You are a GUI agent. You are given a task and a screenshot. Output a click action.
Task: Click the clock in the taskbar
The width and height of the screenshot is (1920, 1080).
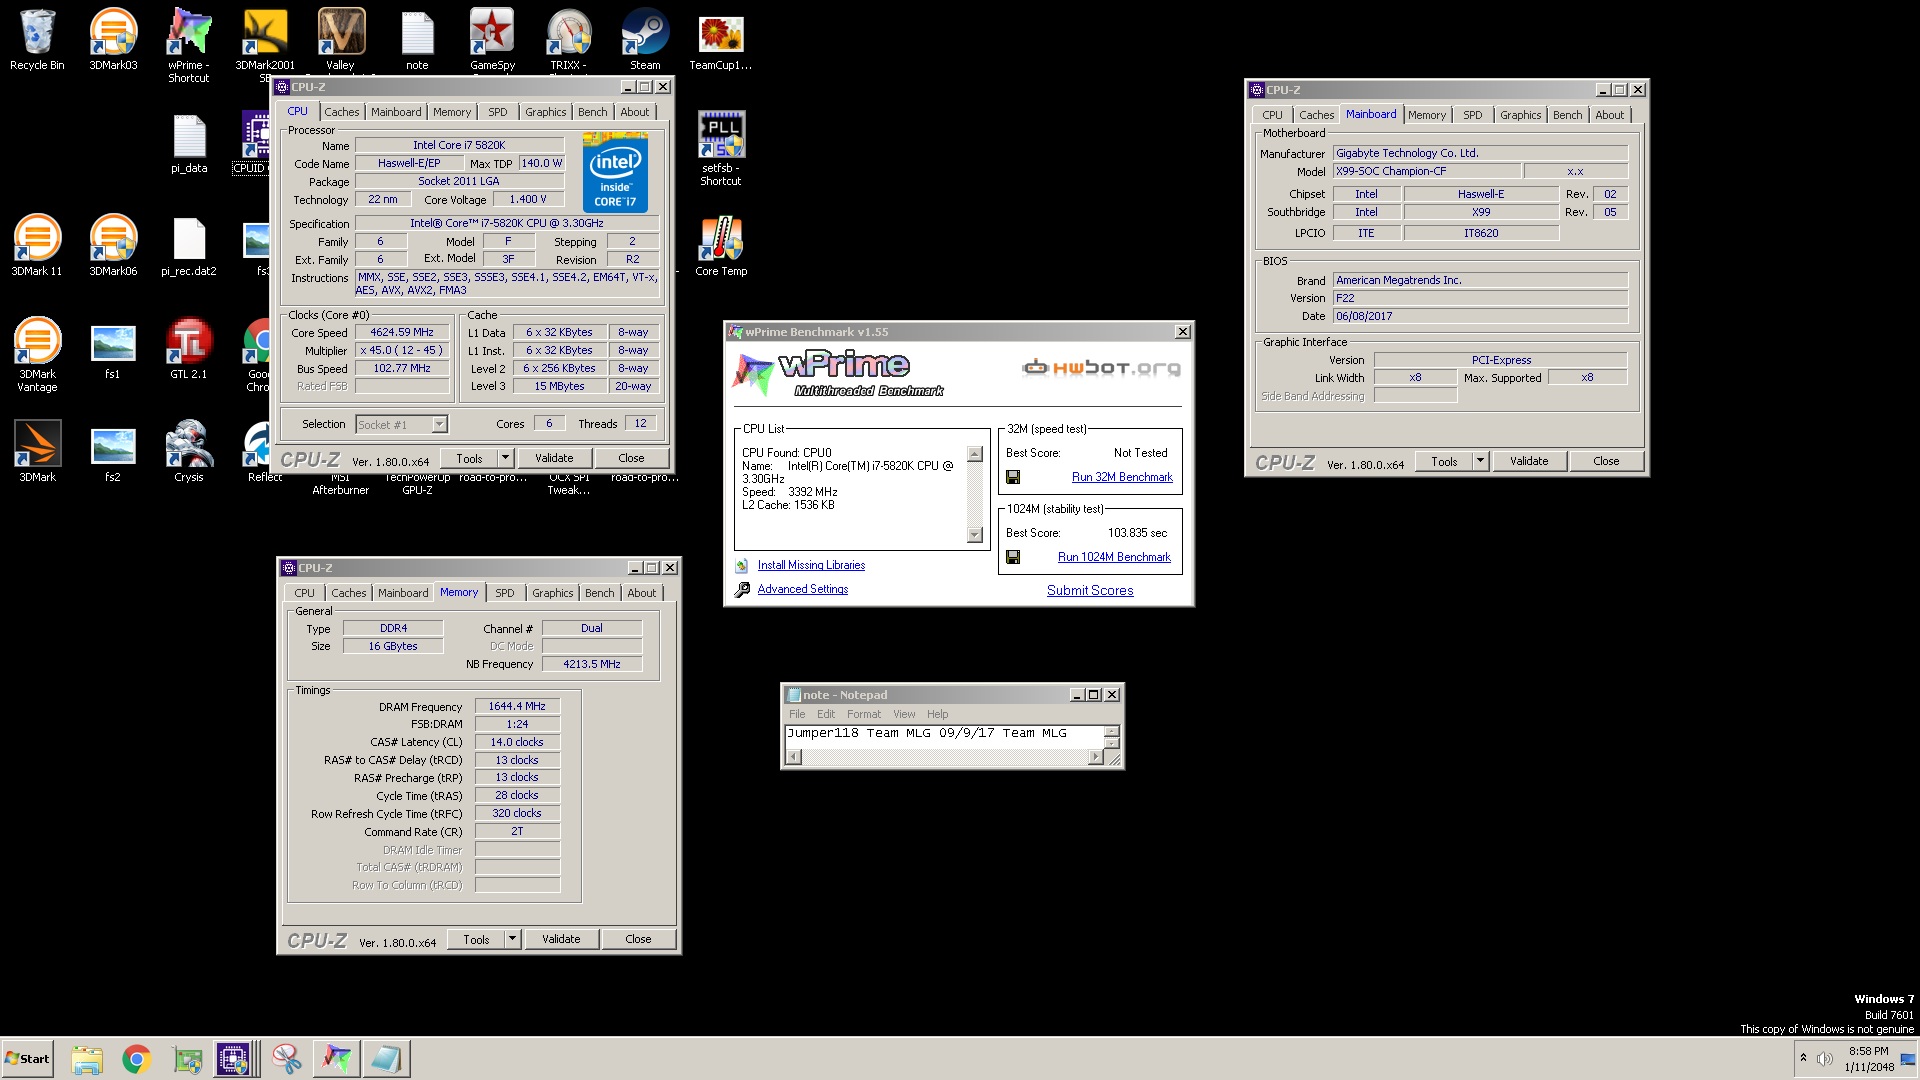1869,1059
